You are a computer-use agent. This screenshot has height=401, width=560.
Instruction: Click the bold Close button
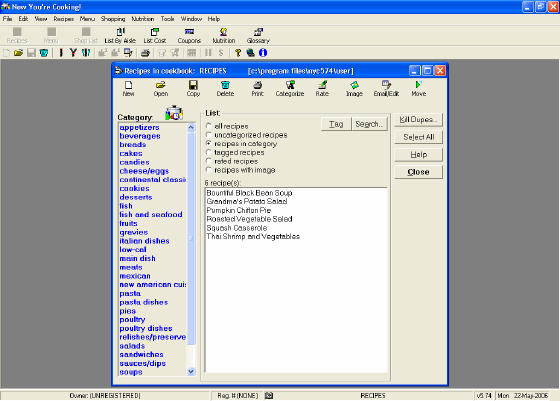pyautogui.click(x=418, y=172)
